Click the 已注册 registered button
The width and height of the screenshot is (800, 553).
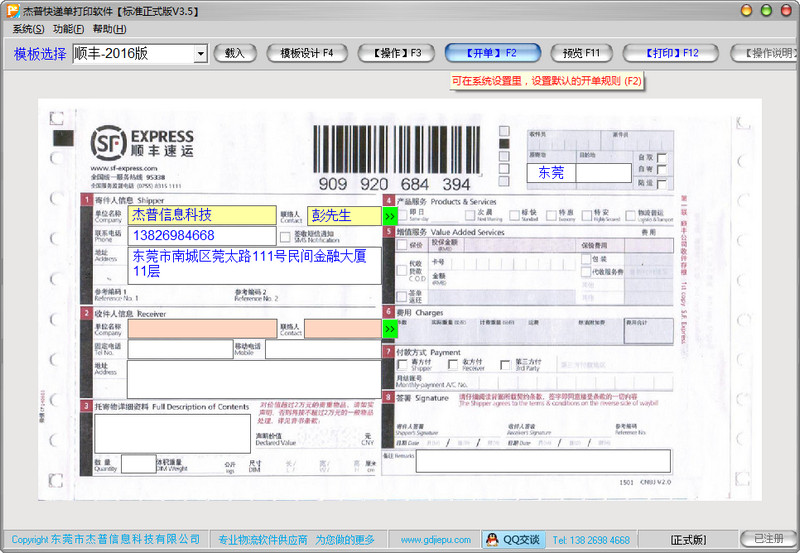click(769, 539)
